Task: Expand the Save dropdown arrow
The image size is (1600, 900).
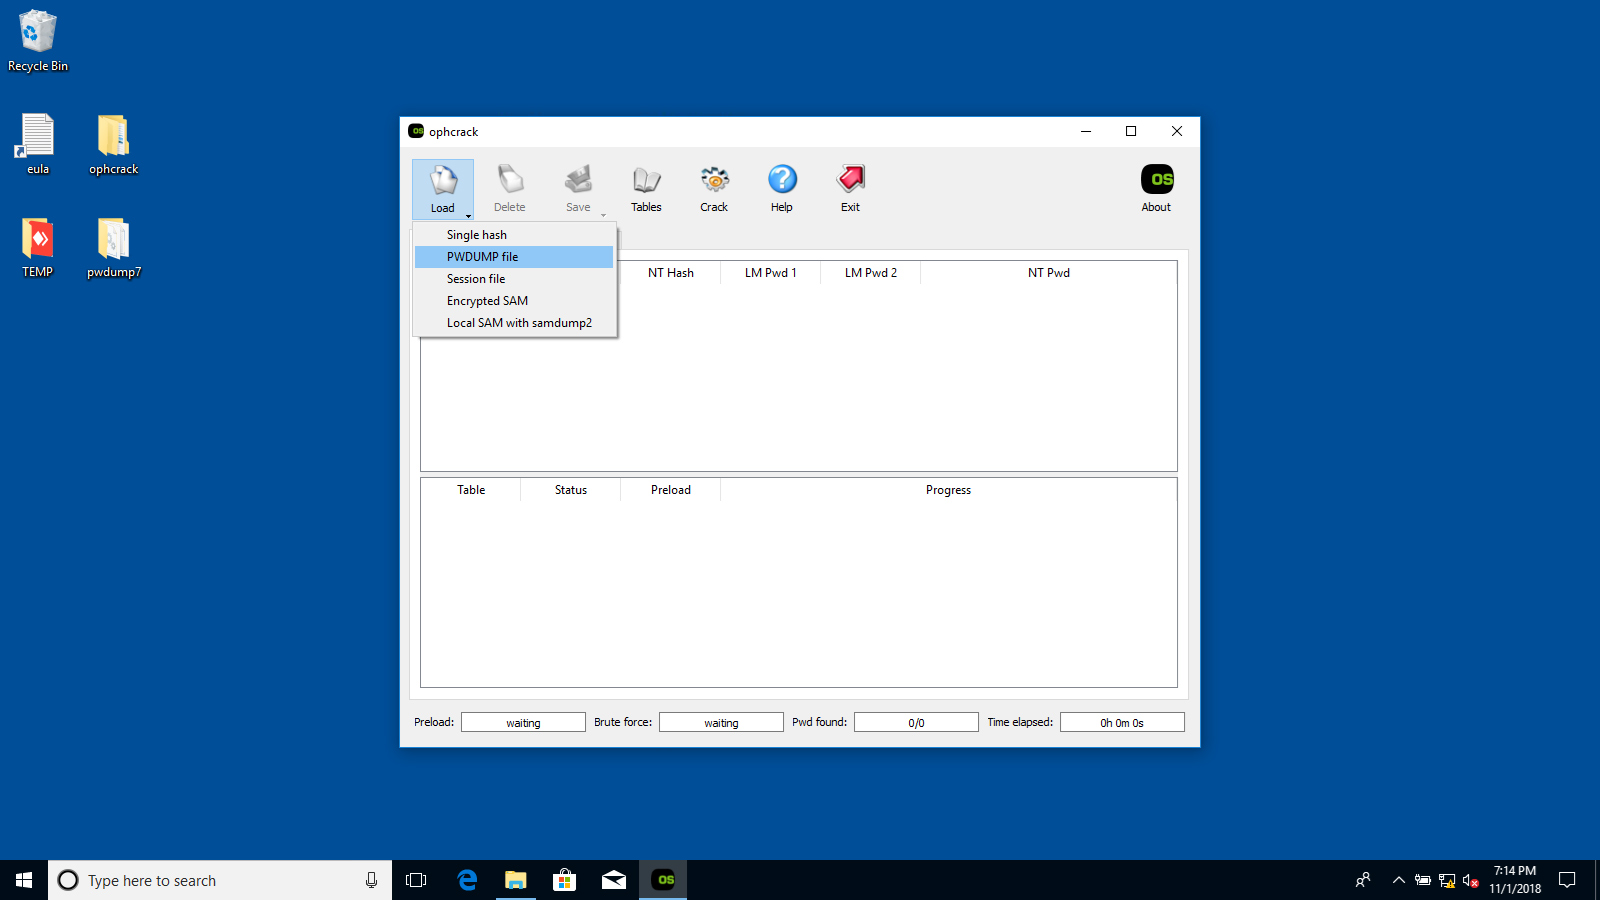Action: coord(603,215)
